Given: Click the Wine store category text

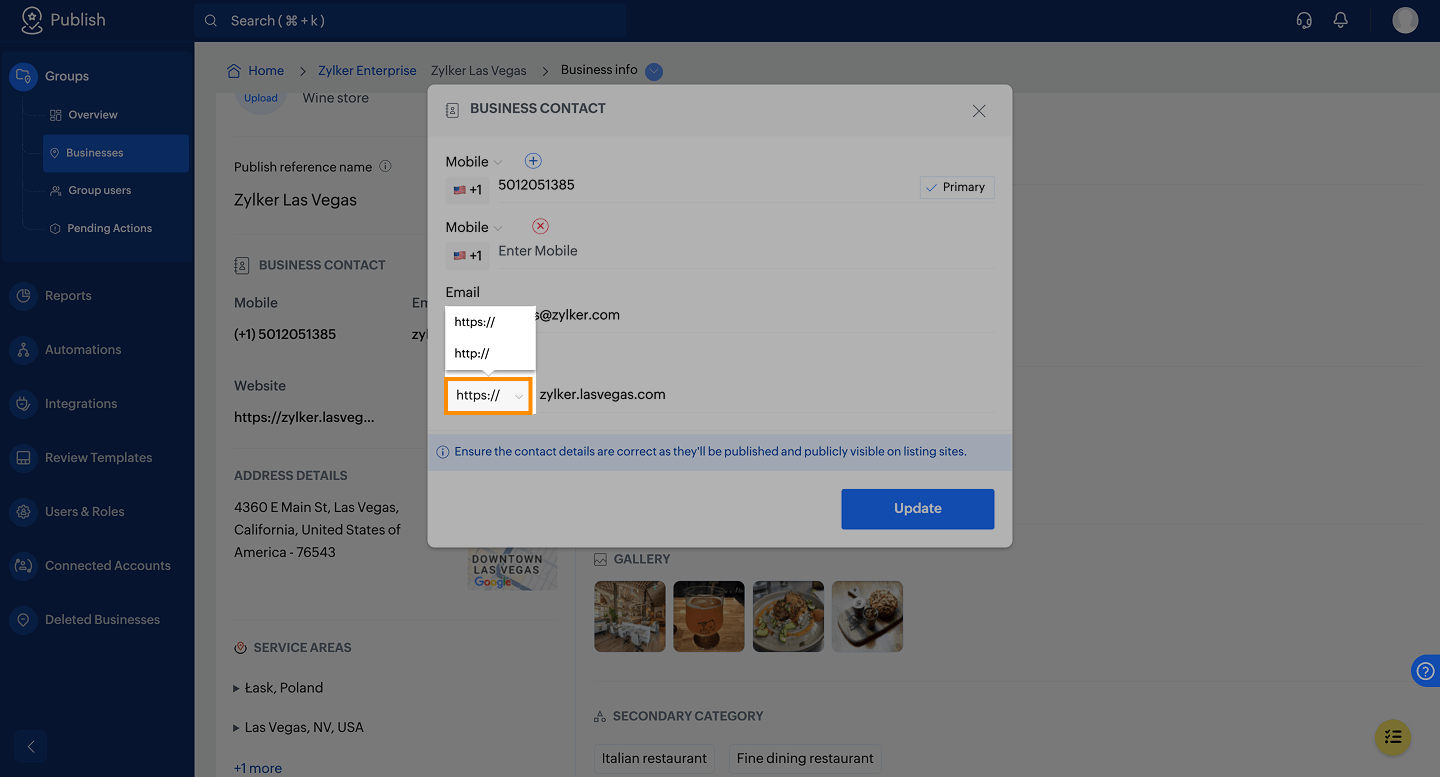Looking at the screenshot, I should point(336,98).
